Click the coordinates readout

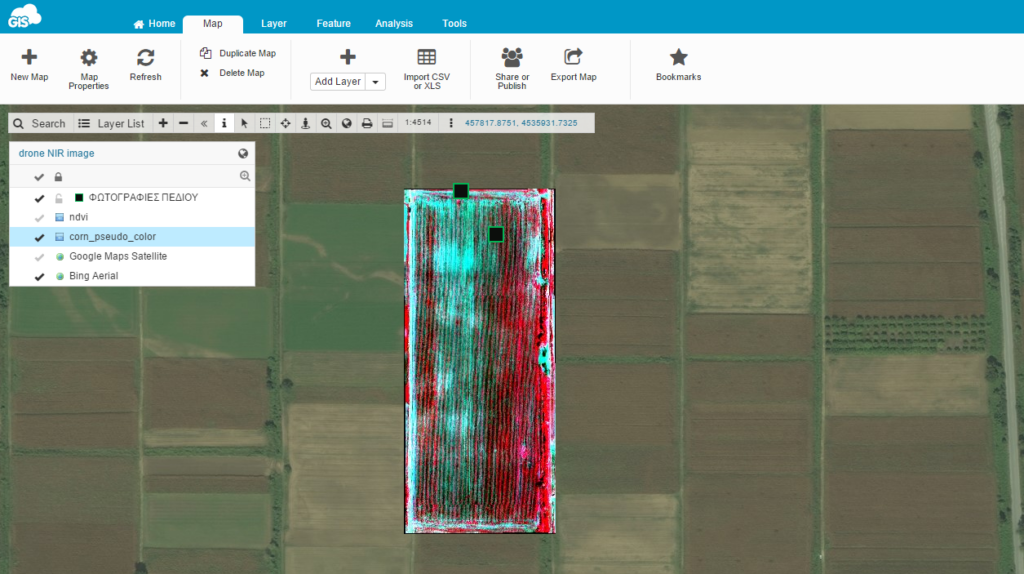point(521,123)
